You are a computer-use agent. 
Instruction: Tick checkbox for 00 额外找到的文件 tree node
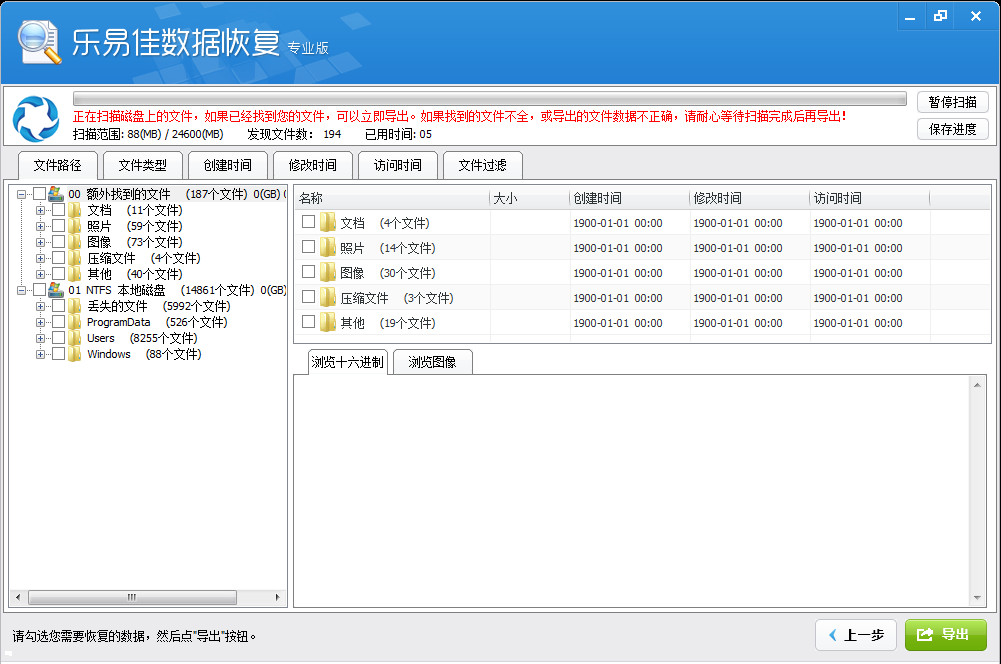pyautogui.click(x=40, y=193)
